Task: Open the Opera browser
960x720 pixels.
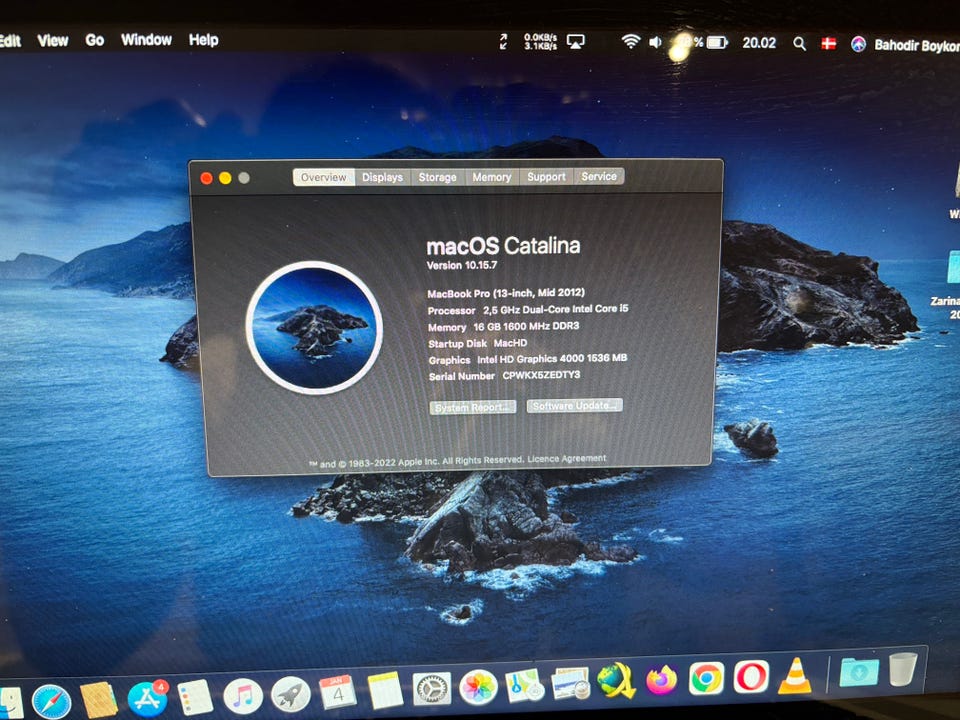Action: [751, 677]
